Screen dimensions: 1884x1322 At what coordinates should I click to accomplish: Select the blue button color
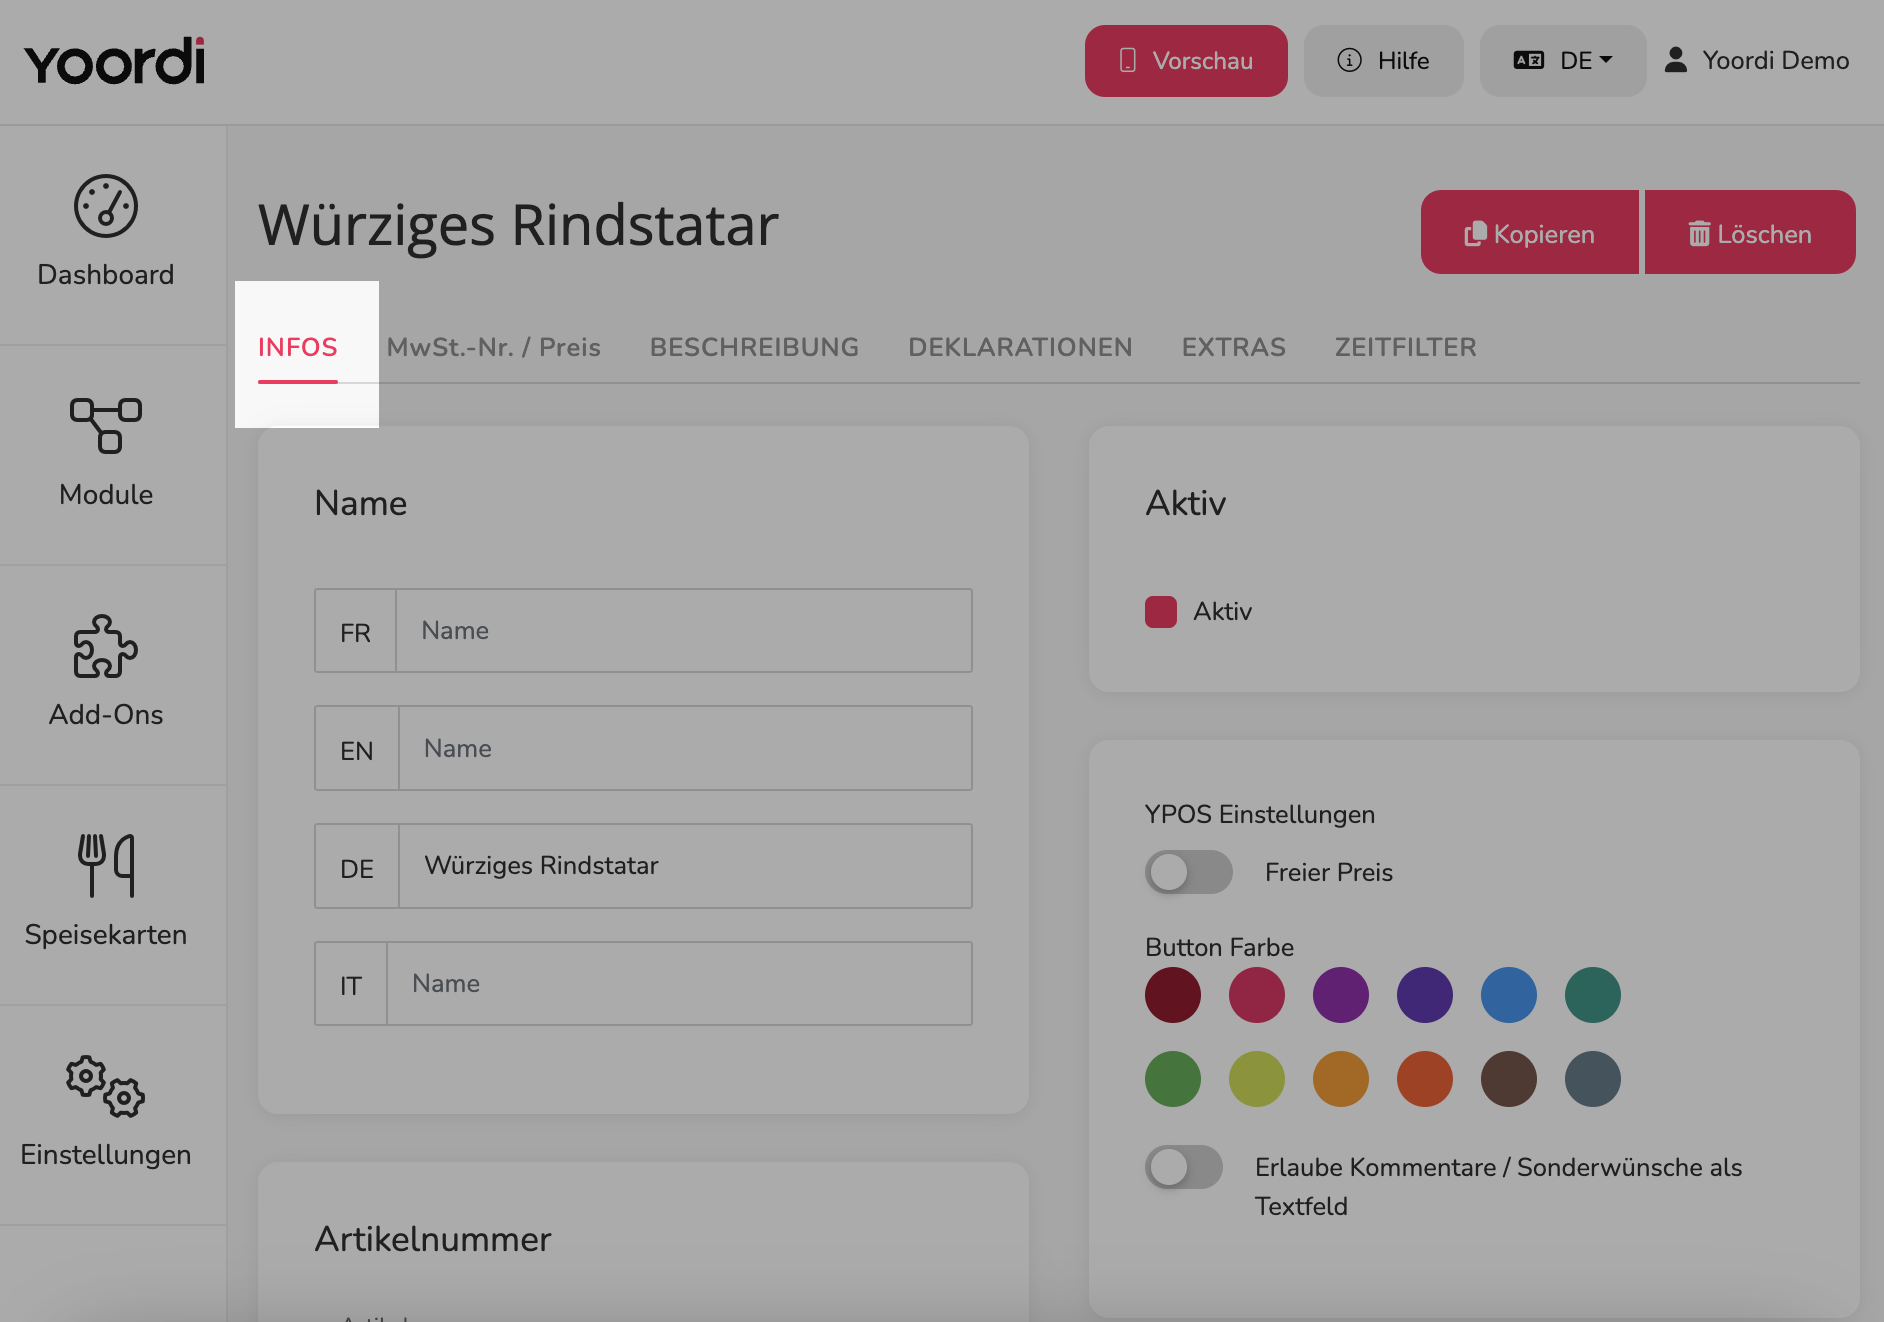(x=1509, y=995)
